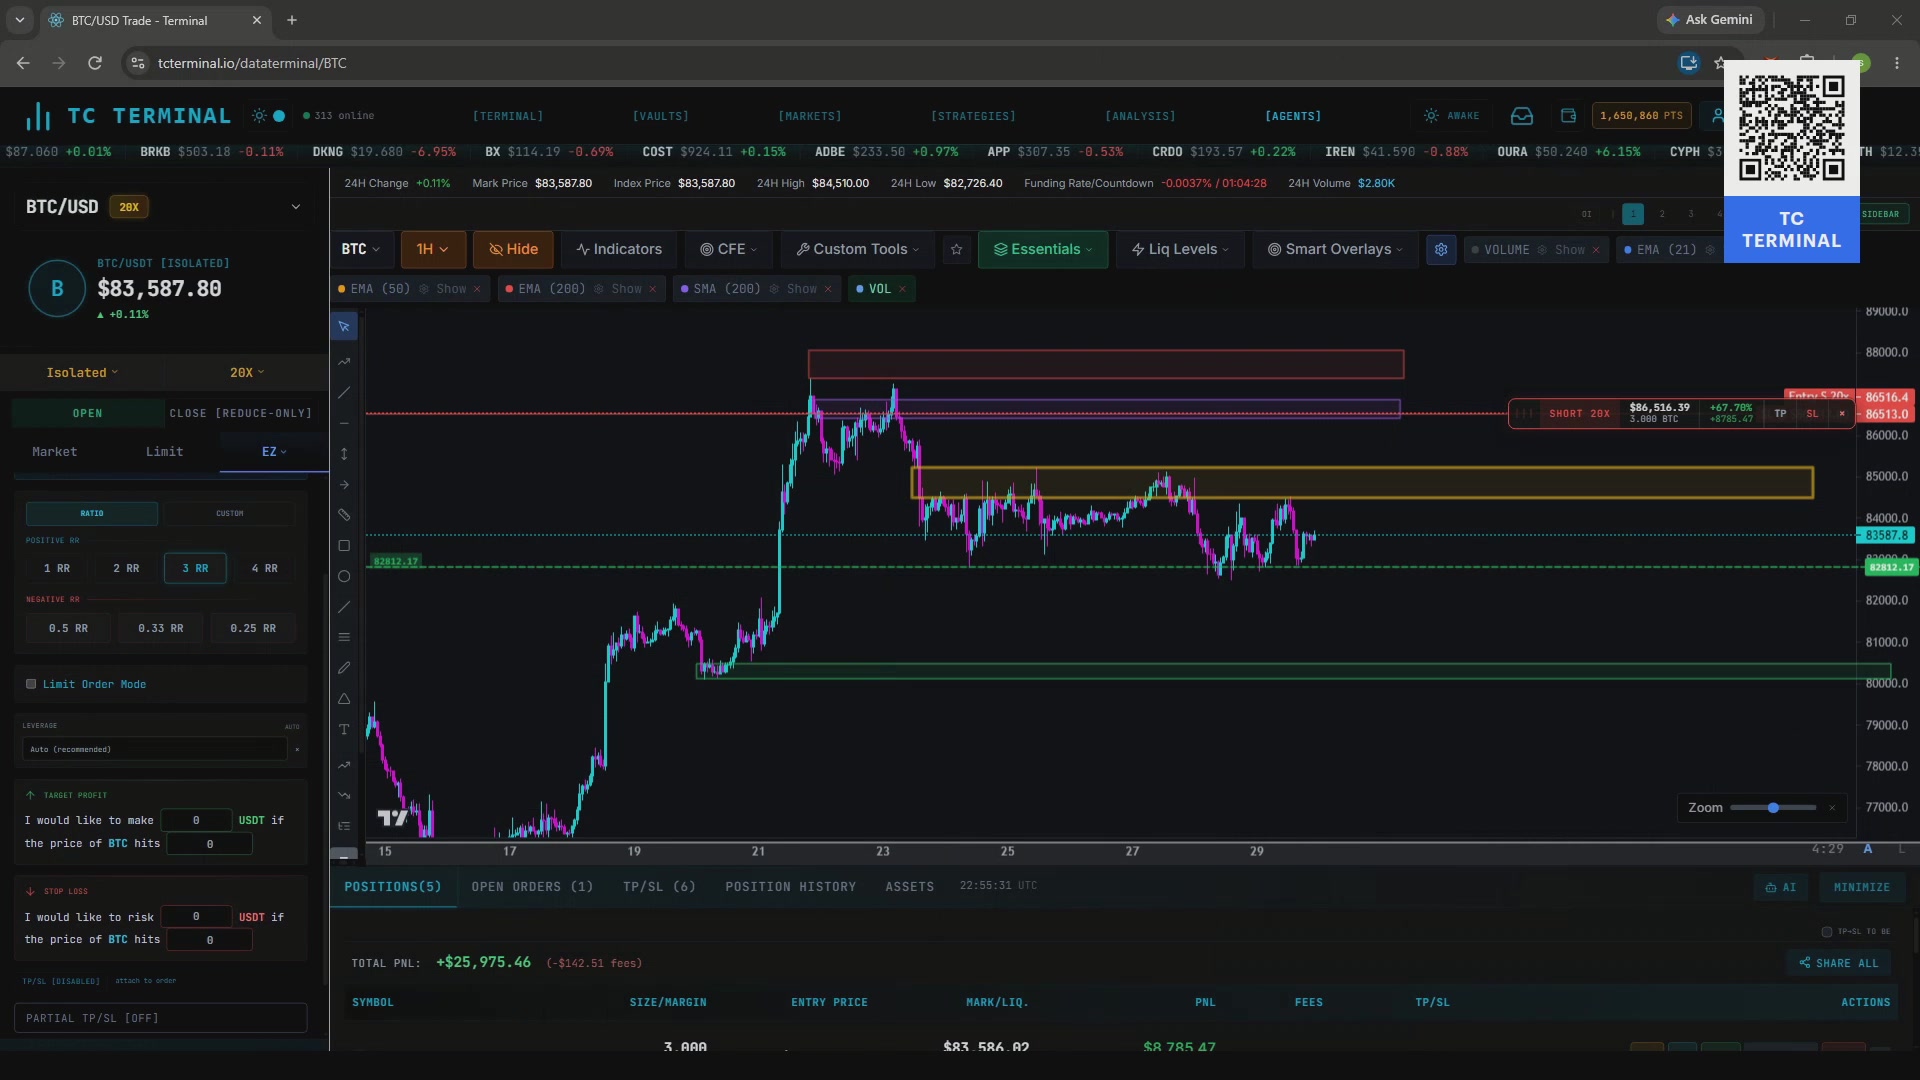This screenshot has height=1080, width=1920.
Task: Open the inbox tray icon
Action: 1522,116
